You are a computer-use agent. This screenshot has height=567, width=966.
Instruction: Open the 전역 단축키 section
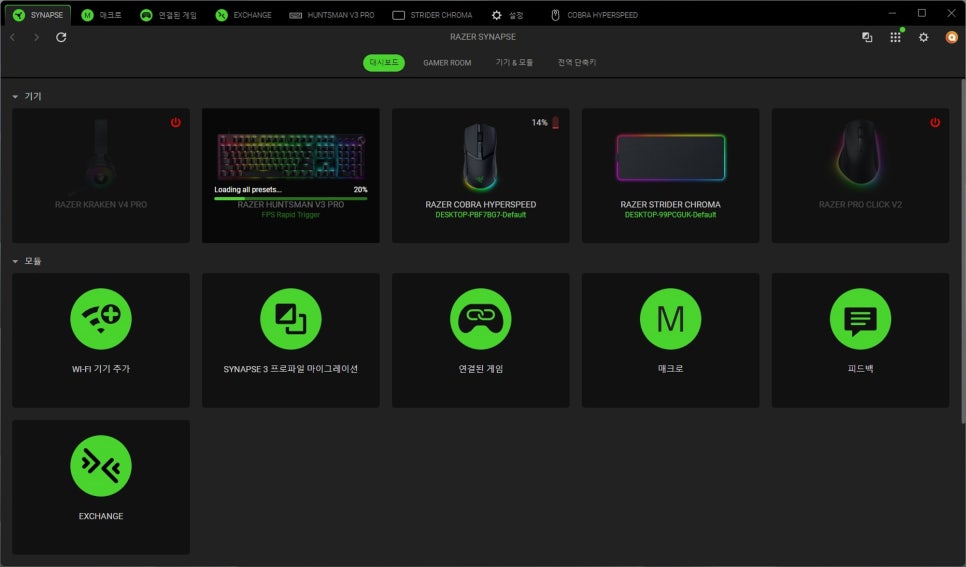[x=577, y=63]
